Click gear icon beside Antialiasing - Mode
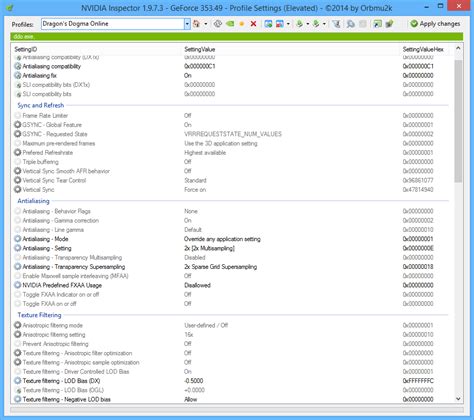The width and height of the screenshot is (474, 420). 18,239
